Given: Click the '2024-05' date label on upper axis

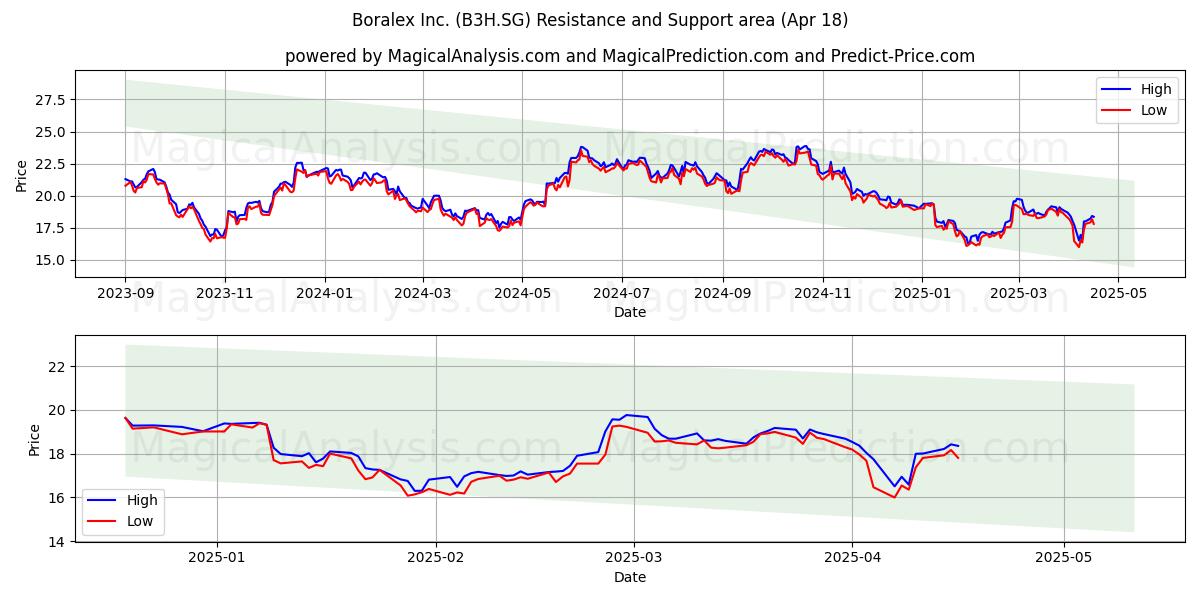Looking at the screenshot, I should click(x=521, y=295).
